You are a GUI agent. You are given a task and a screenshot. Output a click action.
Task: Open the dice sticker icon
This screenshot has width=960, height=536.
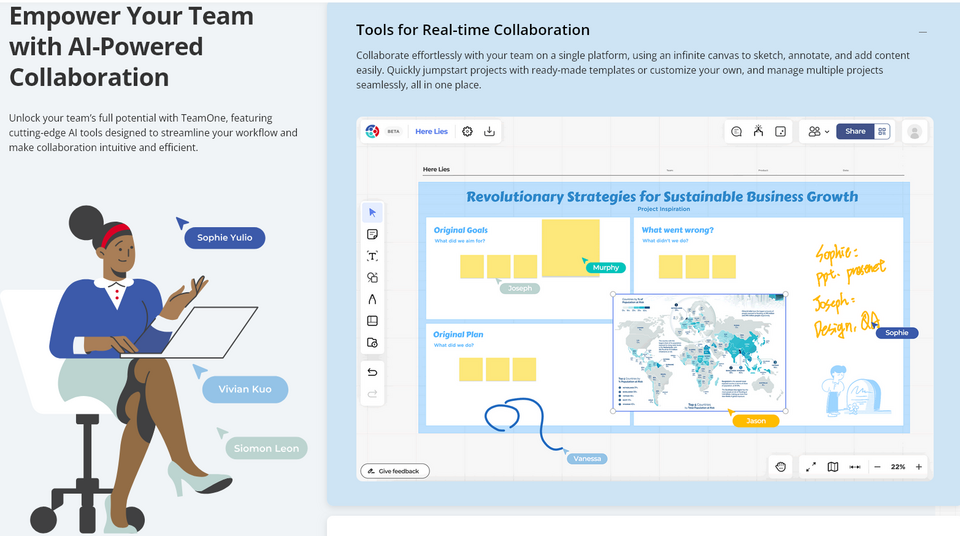pos(781,131)
